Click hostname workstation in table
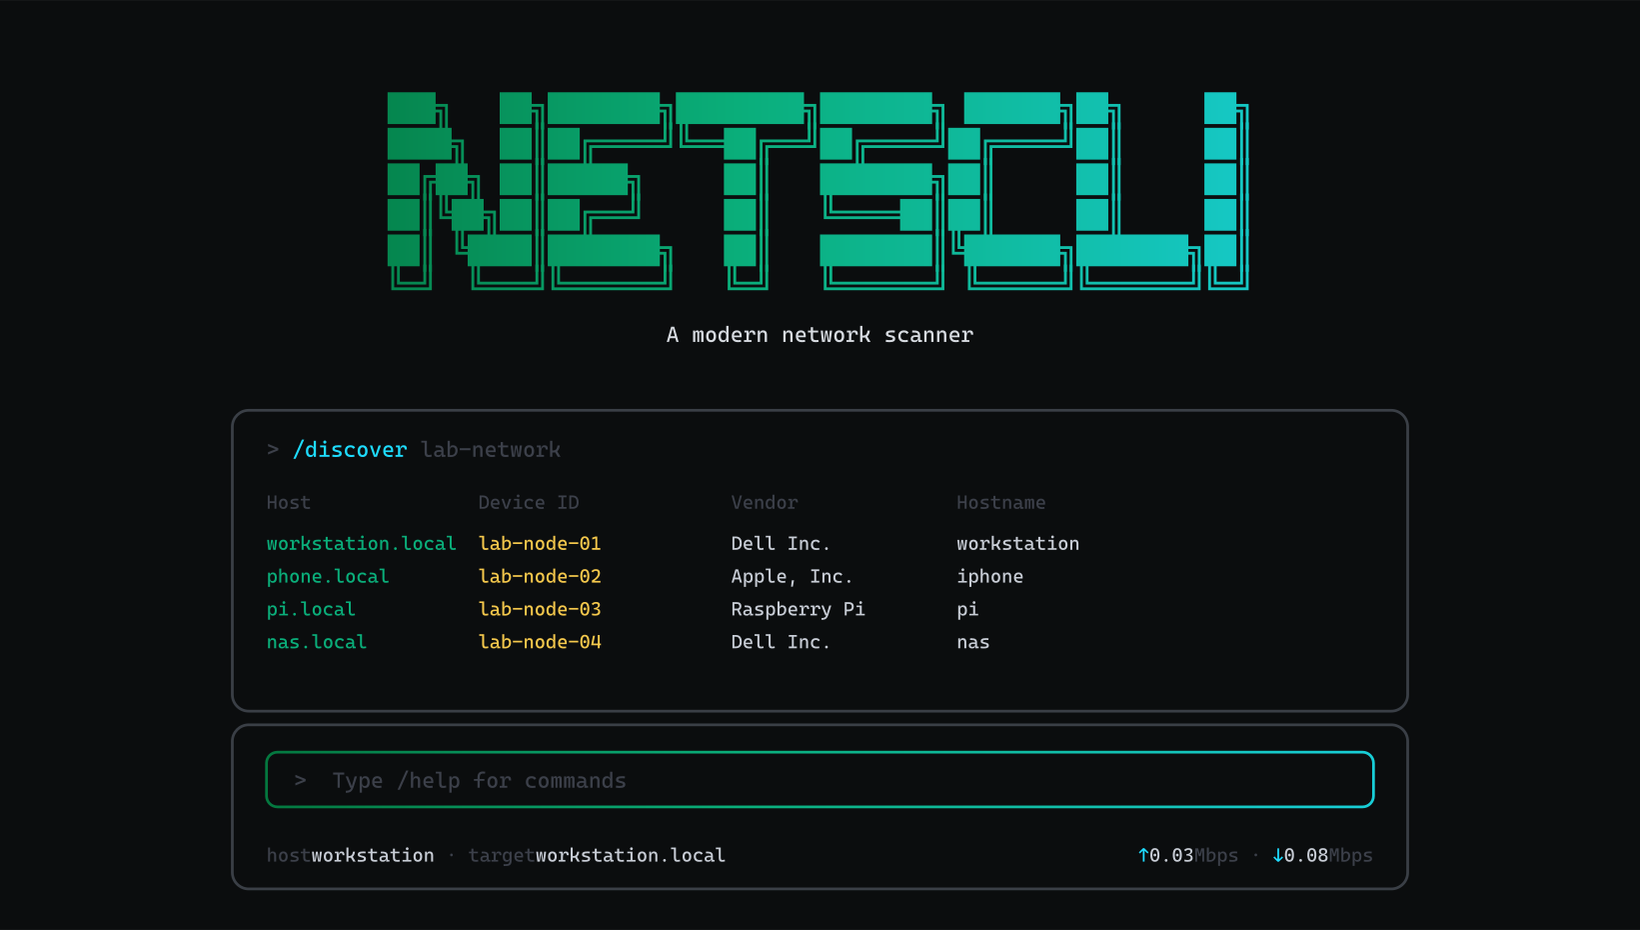Image resolution: width=1640 pixels, height=930 pixels. (1018, 544)
